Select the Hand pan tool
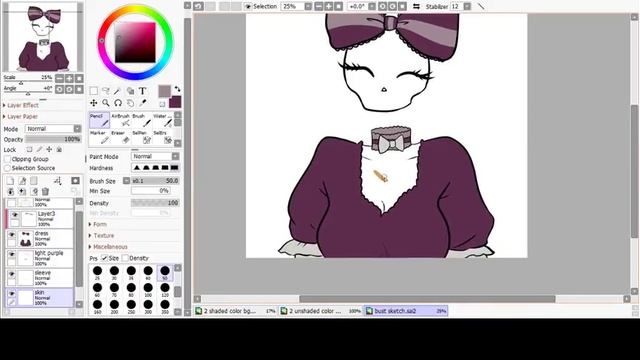 click(x=130, y=103)
